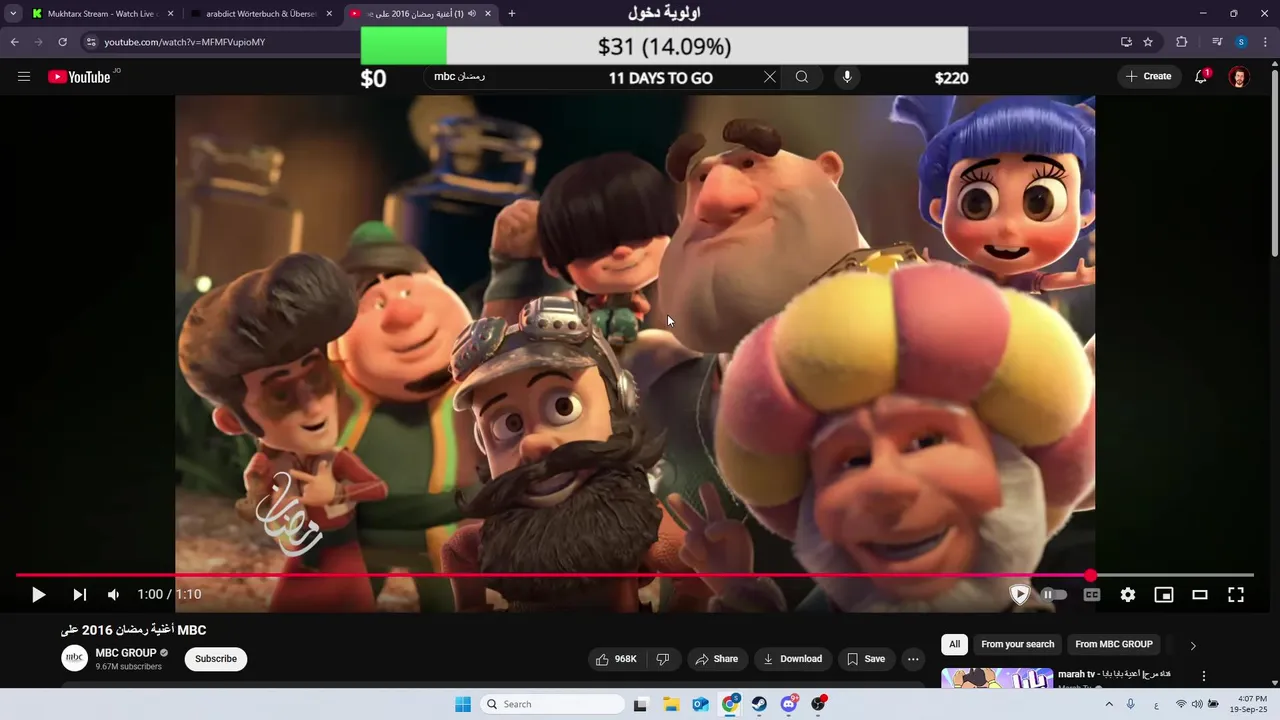Open options for the marah tv video
Image resolution: width=1280 pixels, height=720 pixels.
tap(1204, 676)
